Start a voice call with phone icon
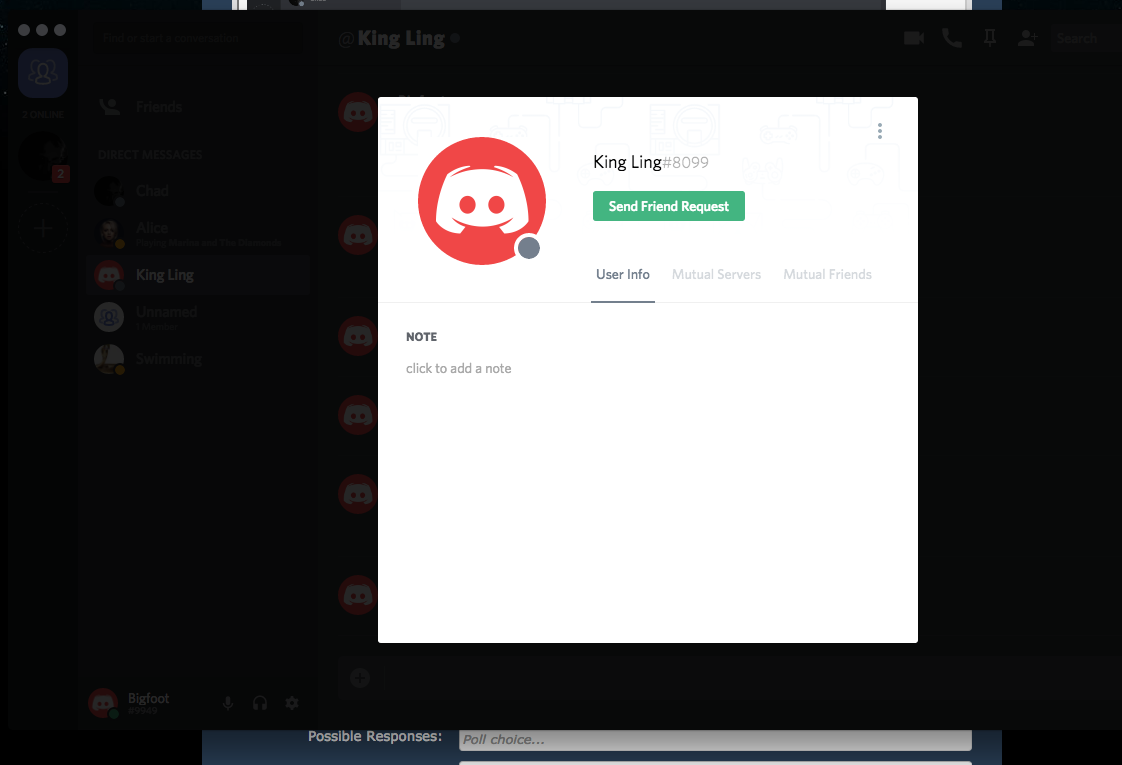 click(952, 38)
